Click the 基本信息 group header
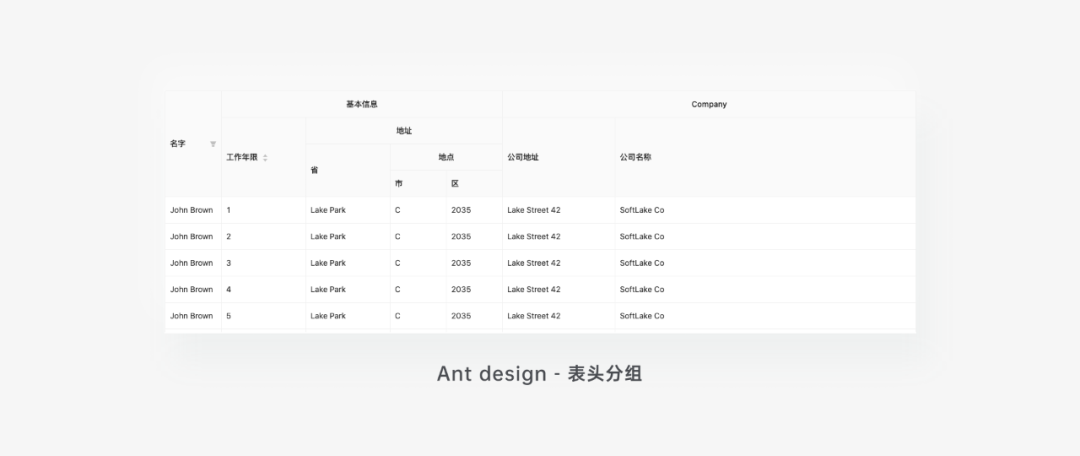 [x=362, y=104]
